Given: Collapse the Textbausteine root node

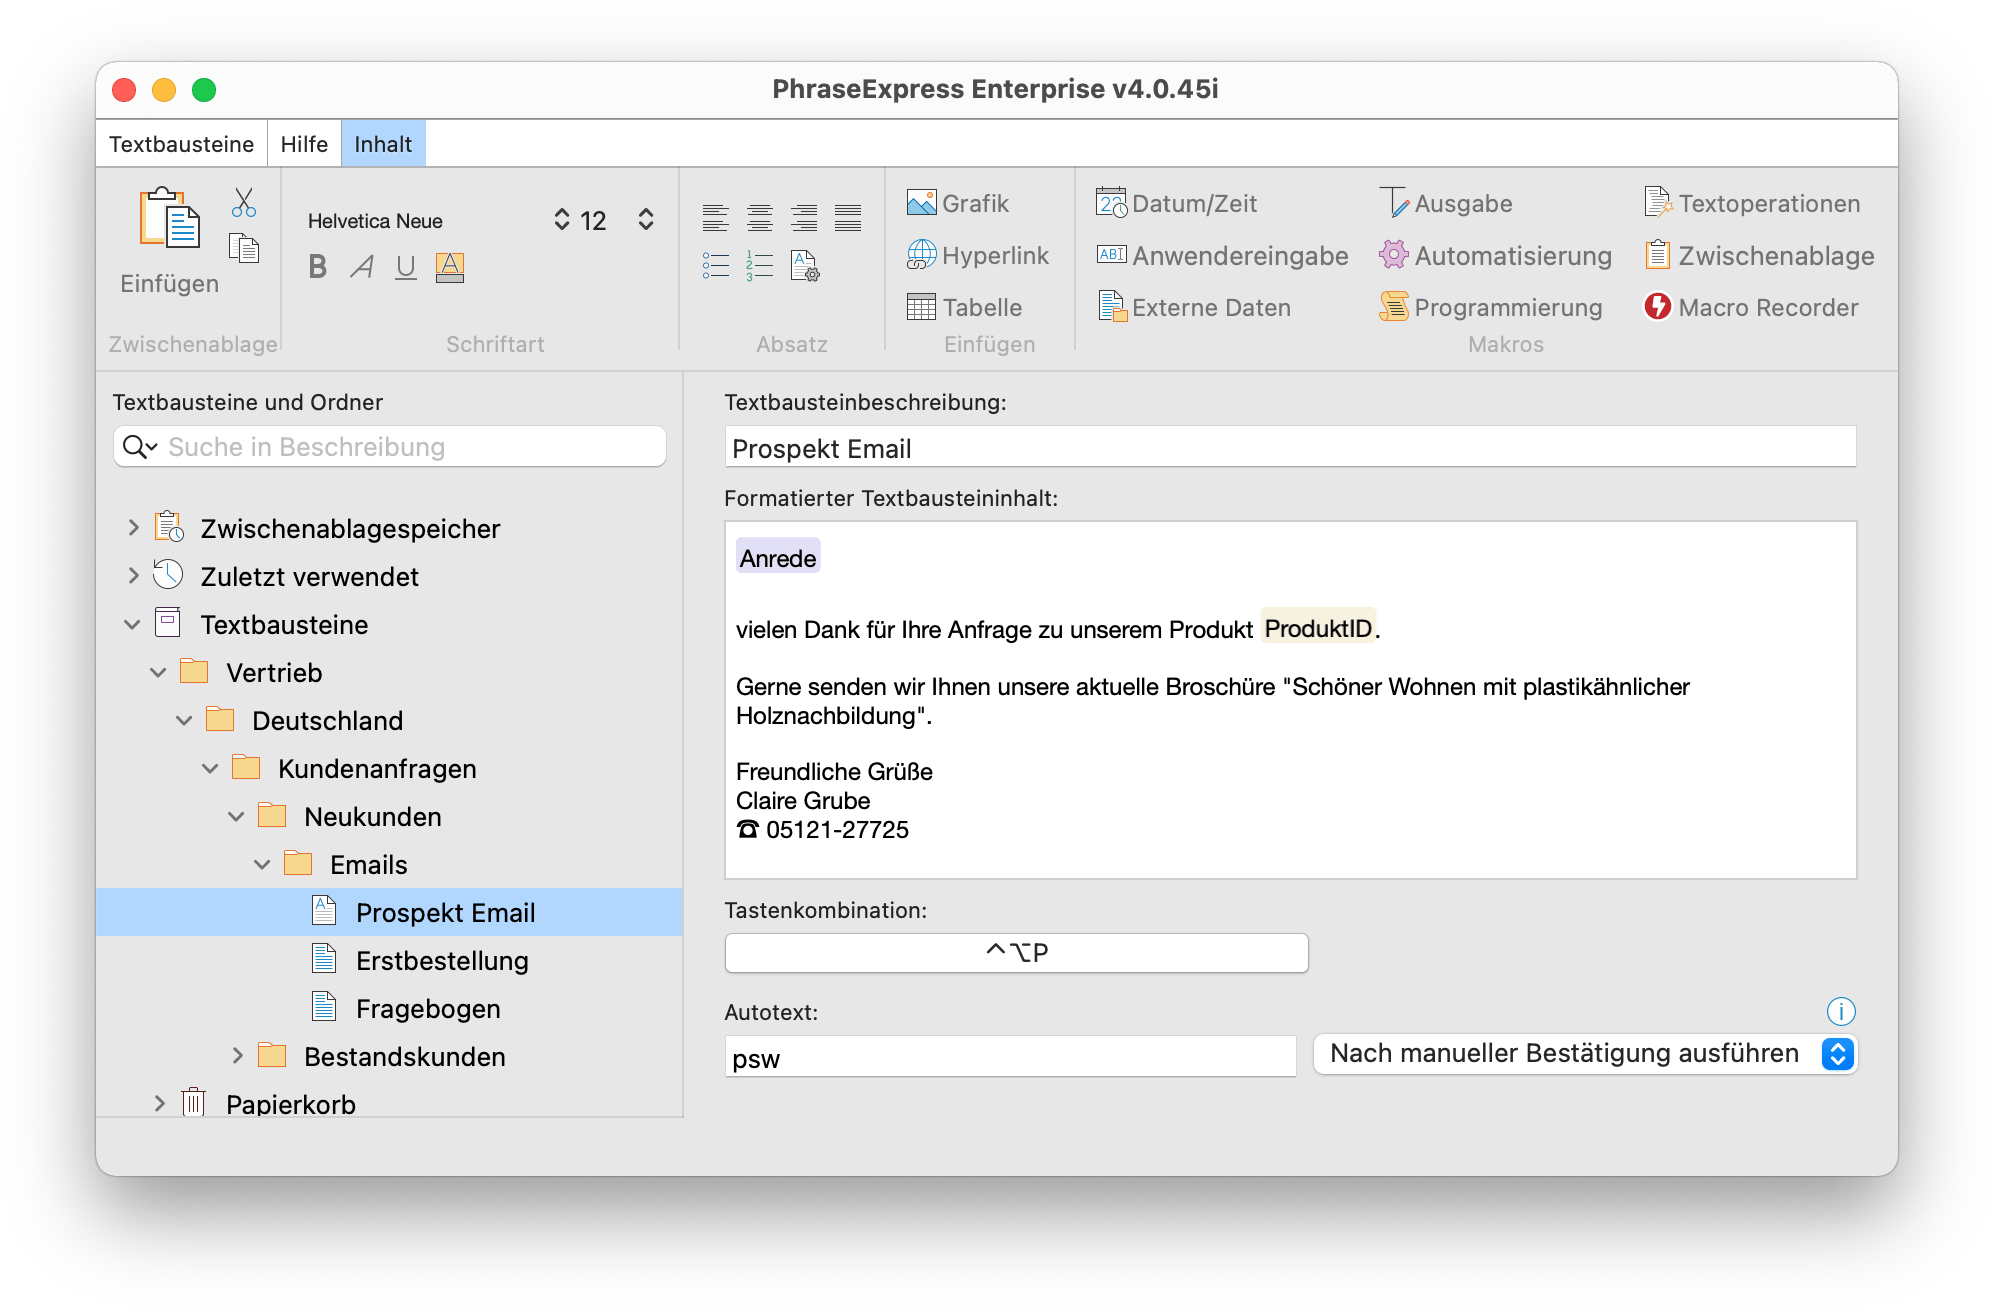Looking at the screenshot, I should coord(132,624).
